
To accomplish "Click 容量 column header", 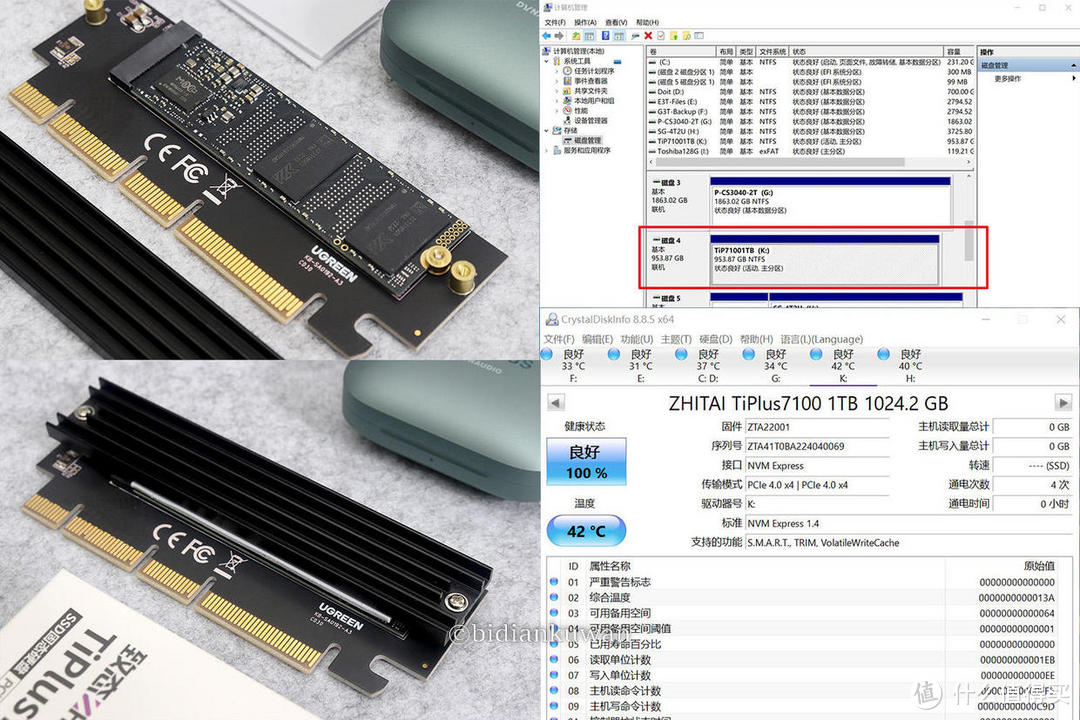I will [x=958, y=52].
